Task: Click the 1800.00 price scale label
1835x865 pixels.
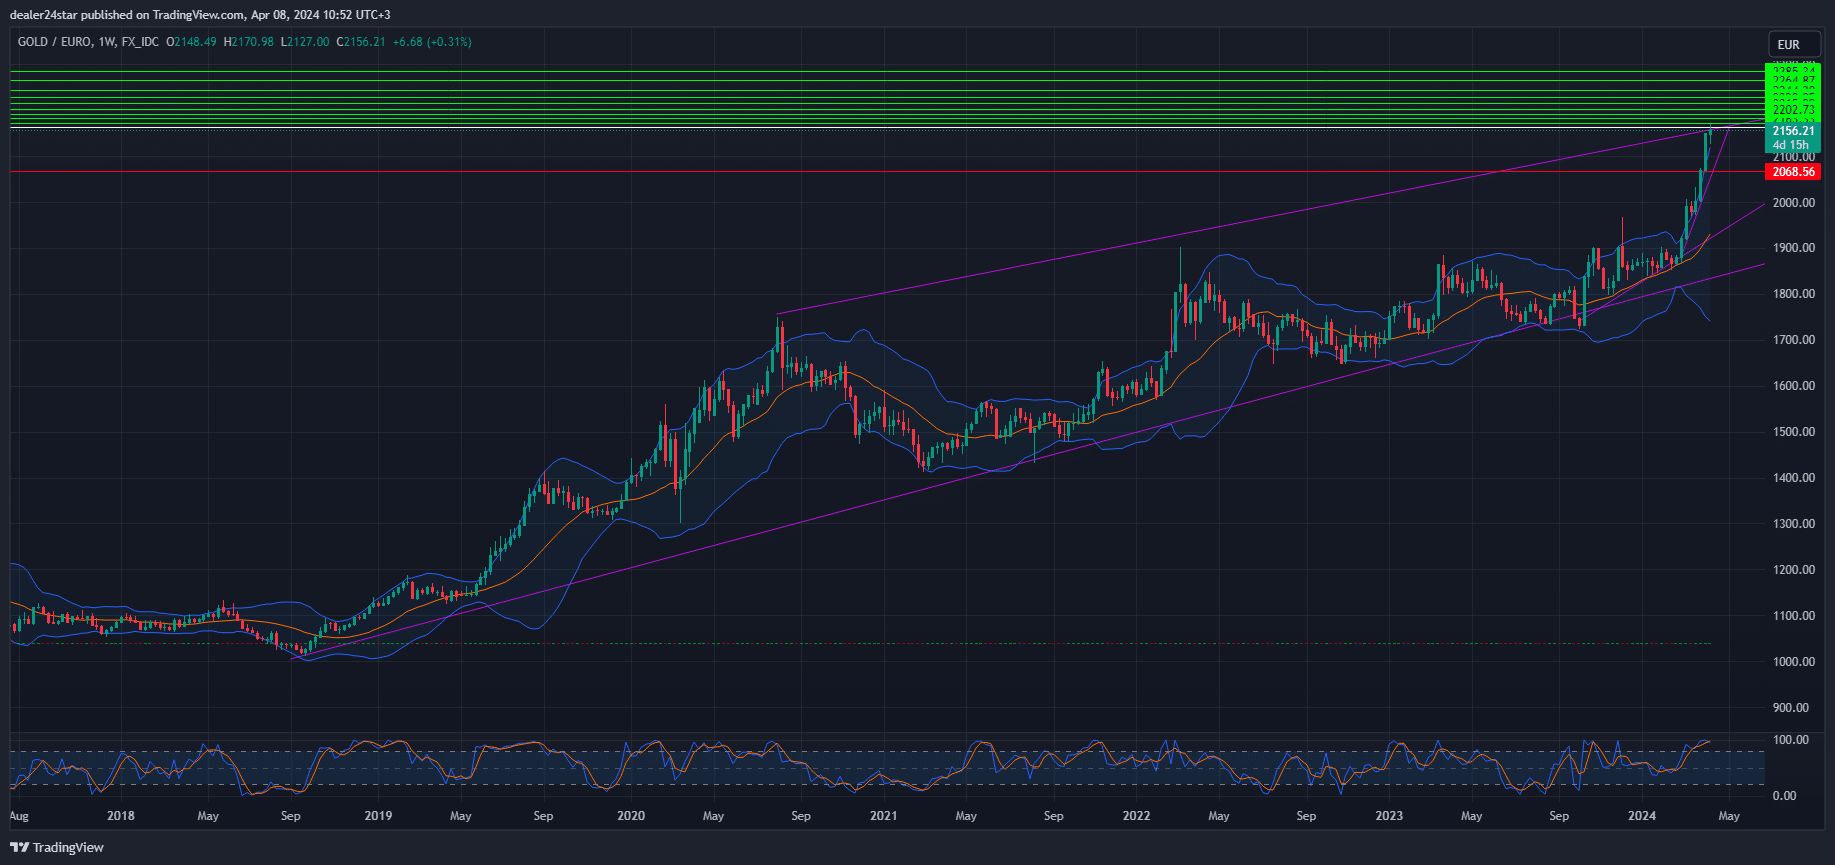Action: [1793, 294]
